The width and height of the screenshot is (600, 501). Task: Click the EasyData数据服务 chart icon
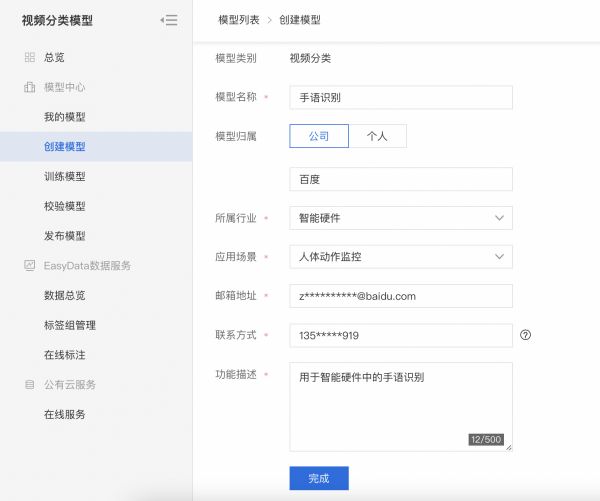(29, 265)
